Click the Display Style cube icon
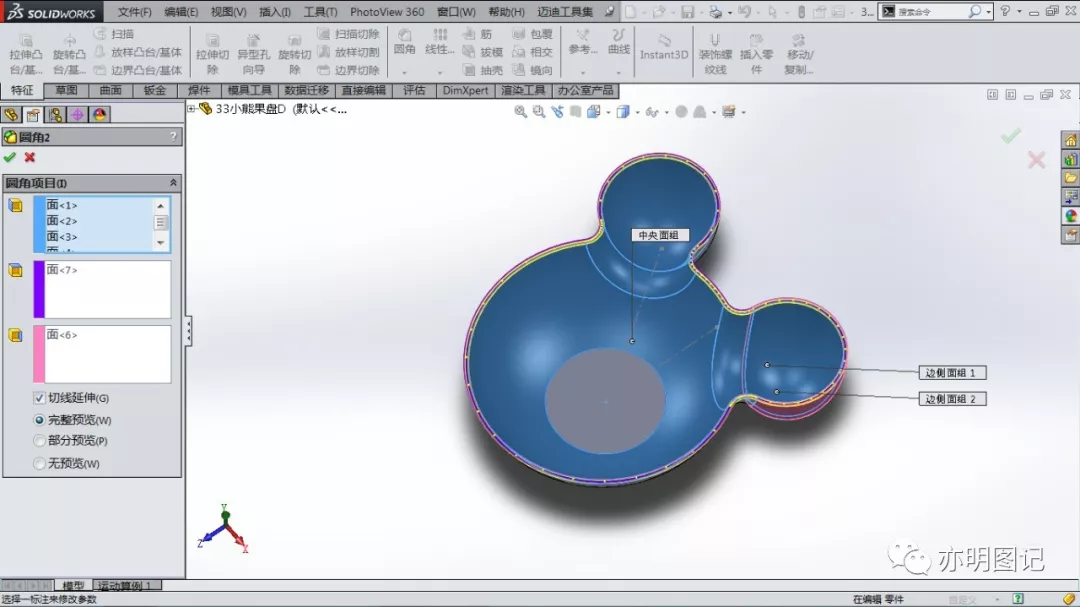 [623, 112]
